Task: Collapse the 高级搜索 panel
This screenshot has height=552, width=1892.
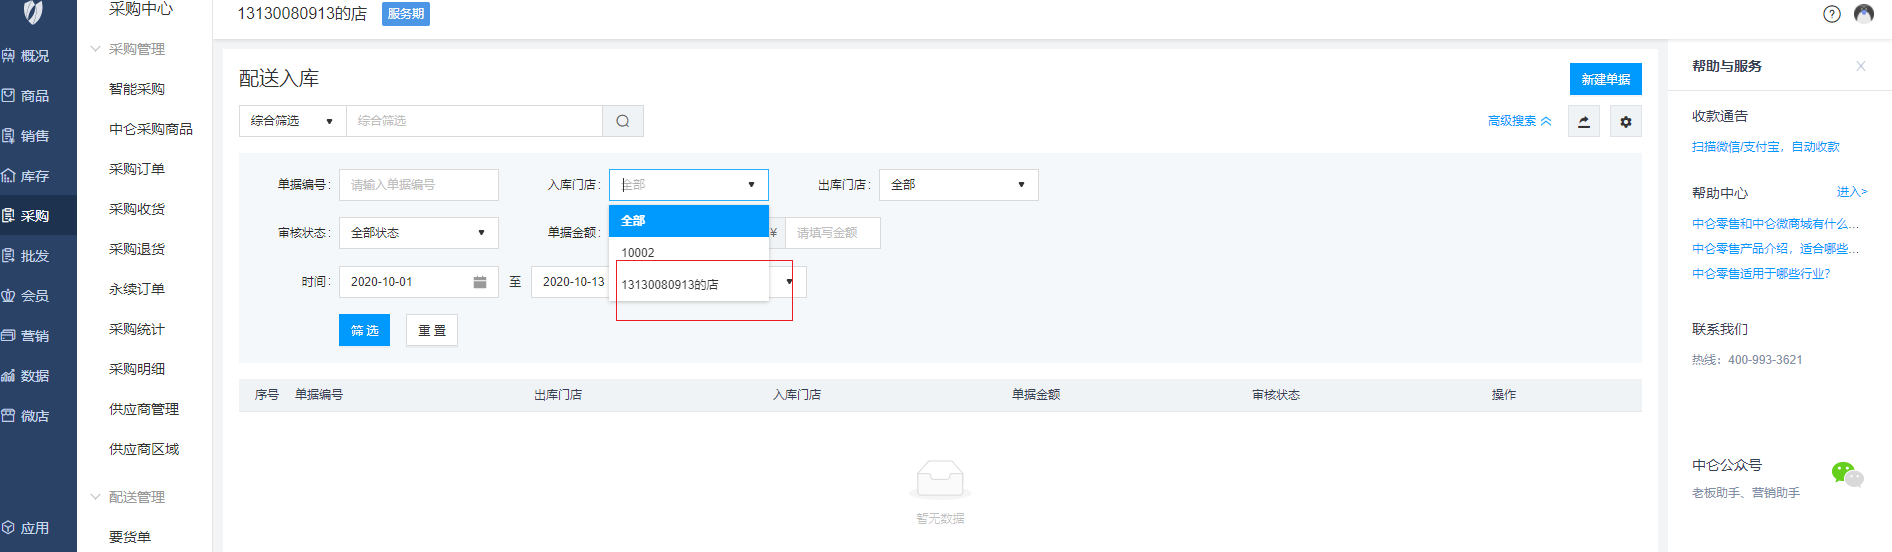Action: click(1519, 121)
